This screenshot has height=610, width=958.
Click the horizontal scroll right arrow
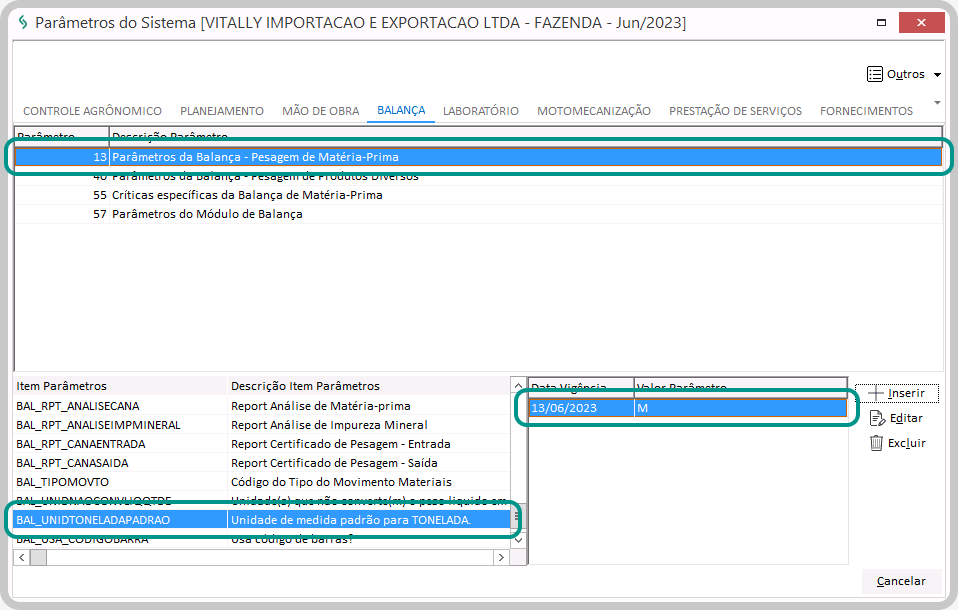point(502,557)
